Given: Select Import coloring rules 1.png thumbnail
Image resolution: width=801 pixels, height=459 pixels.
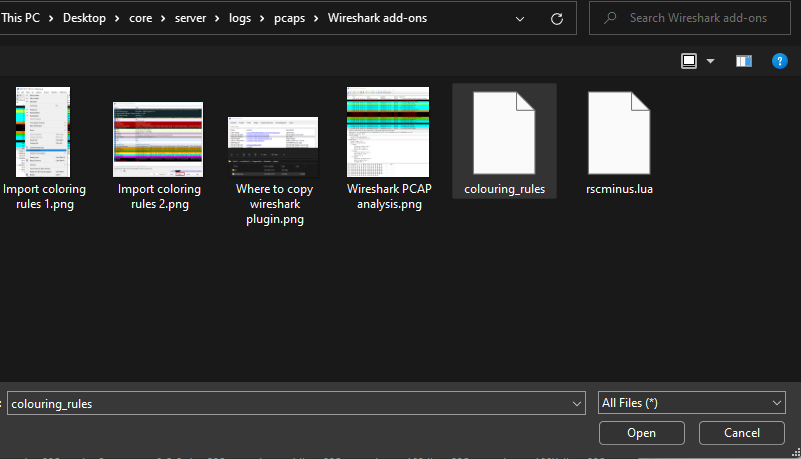Looking at the screenshot, I should click(43, 132).
